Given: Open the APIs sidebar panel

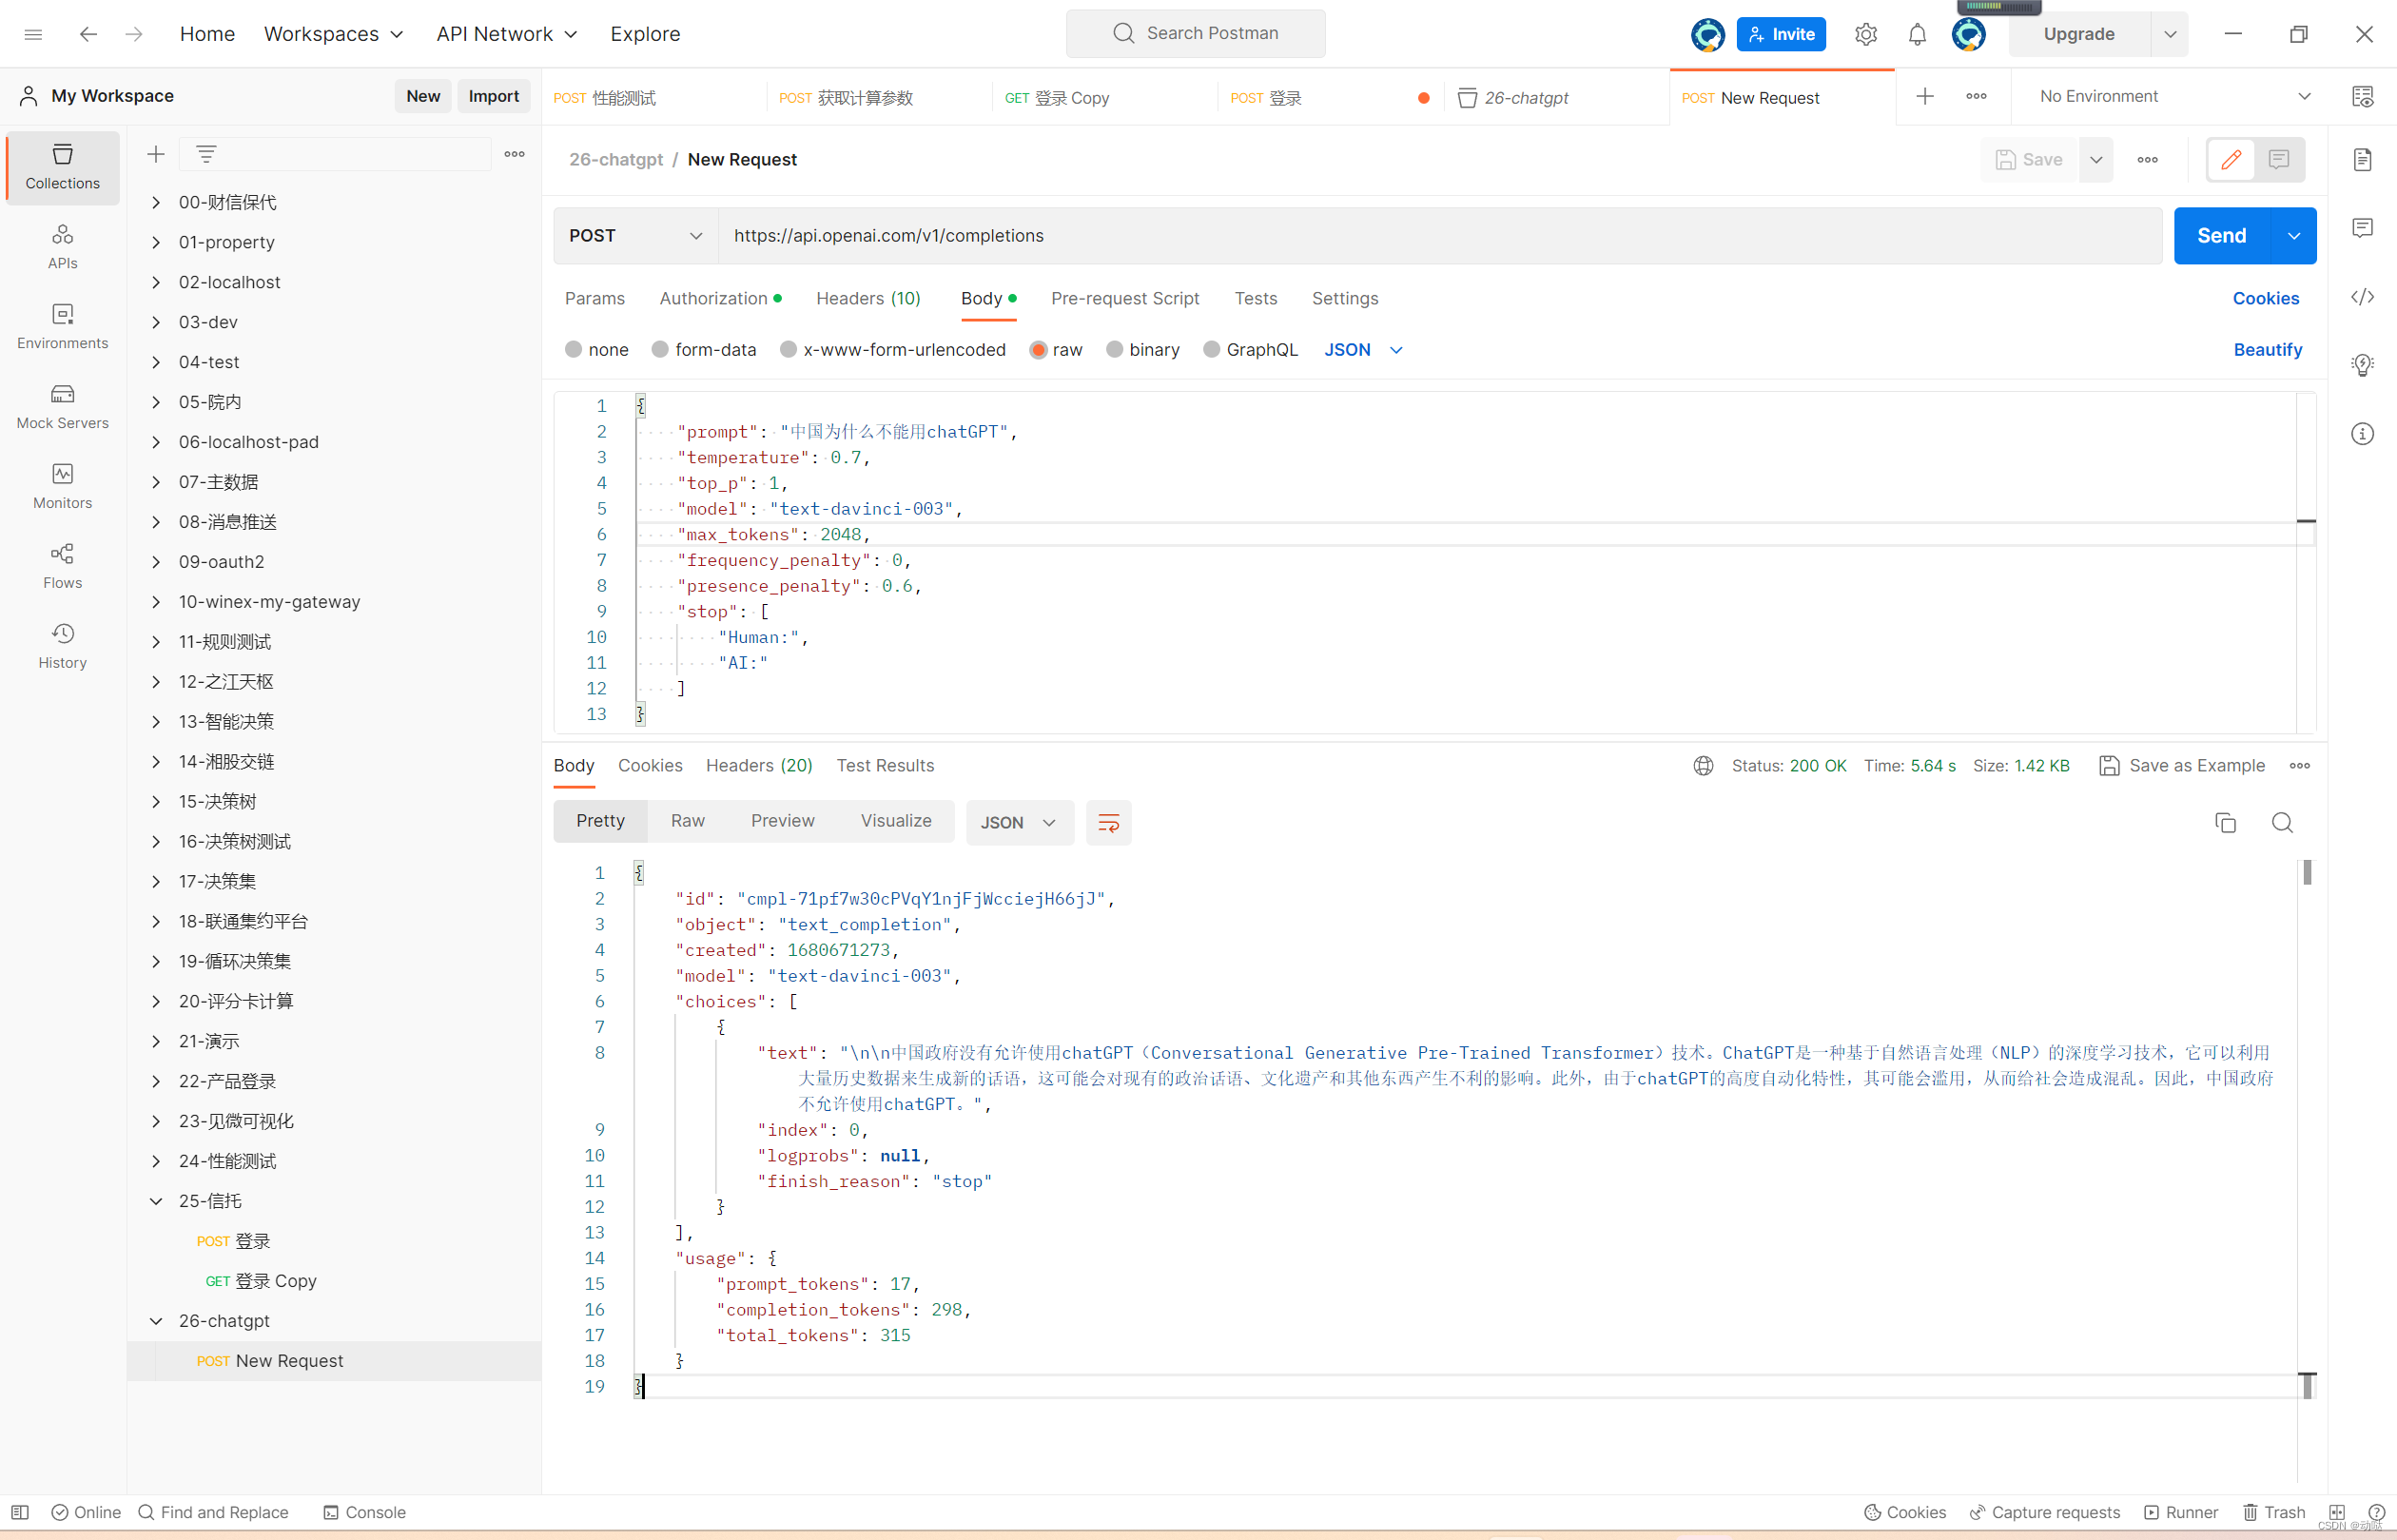Looking at the screenshot, I should point(62,247).
